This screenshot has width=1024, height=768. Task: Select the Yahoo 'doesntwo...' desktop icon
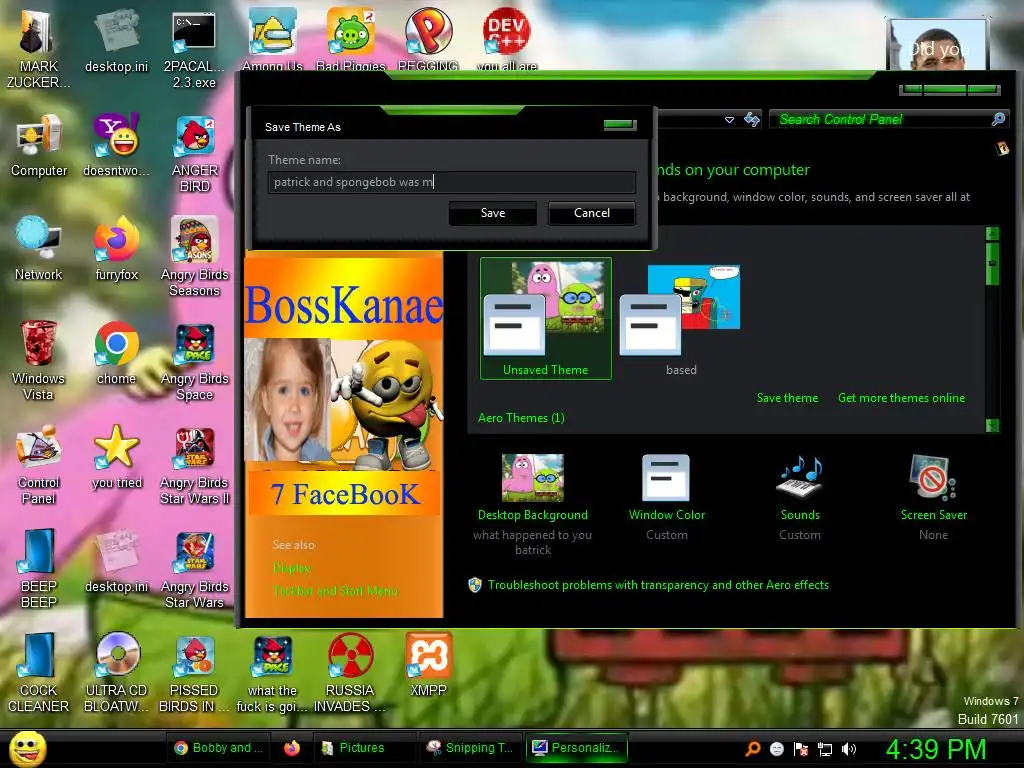click(x=116, y=145)
